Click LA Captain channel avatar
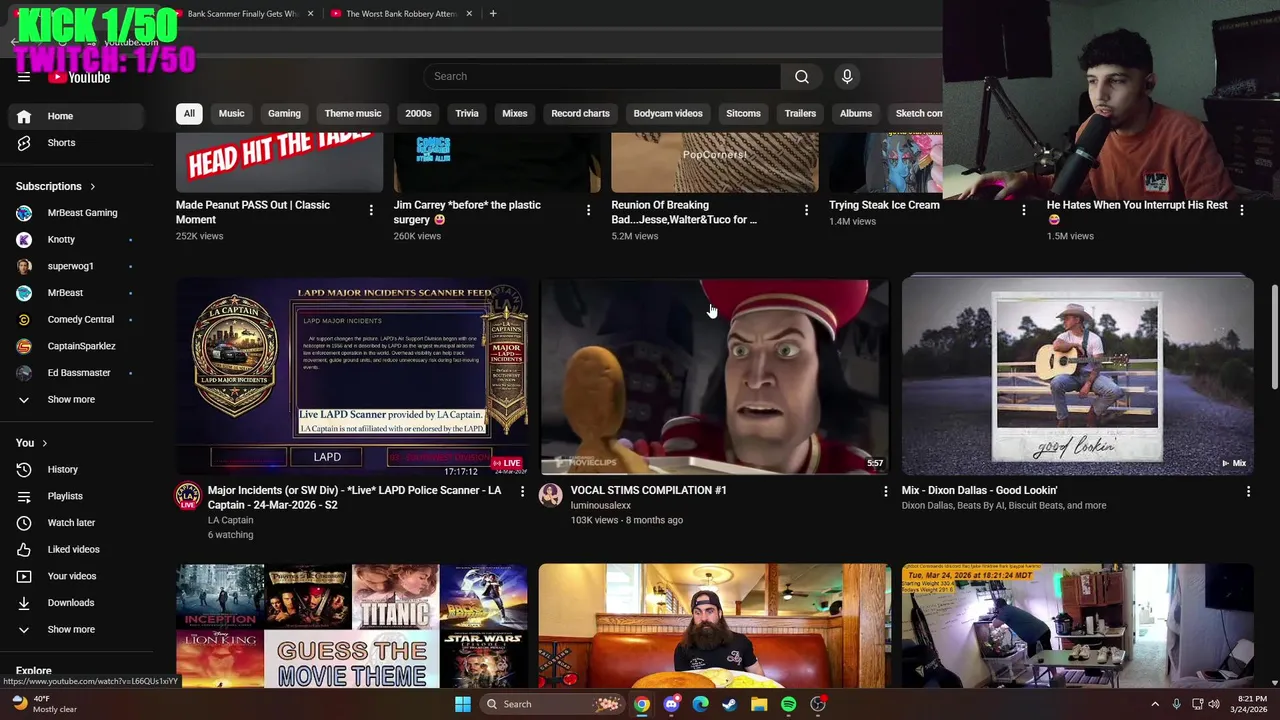This screenshot has width=1280, height=720. tap(188, 496)
